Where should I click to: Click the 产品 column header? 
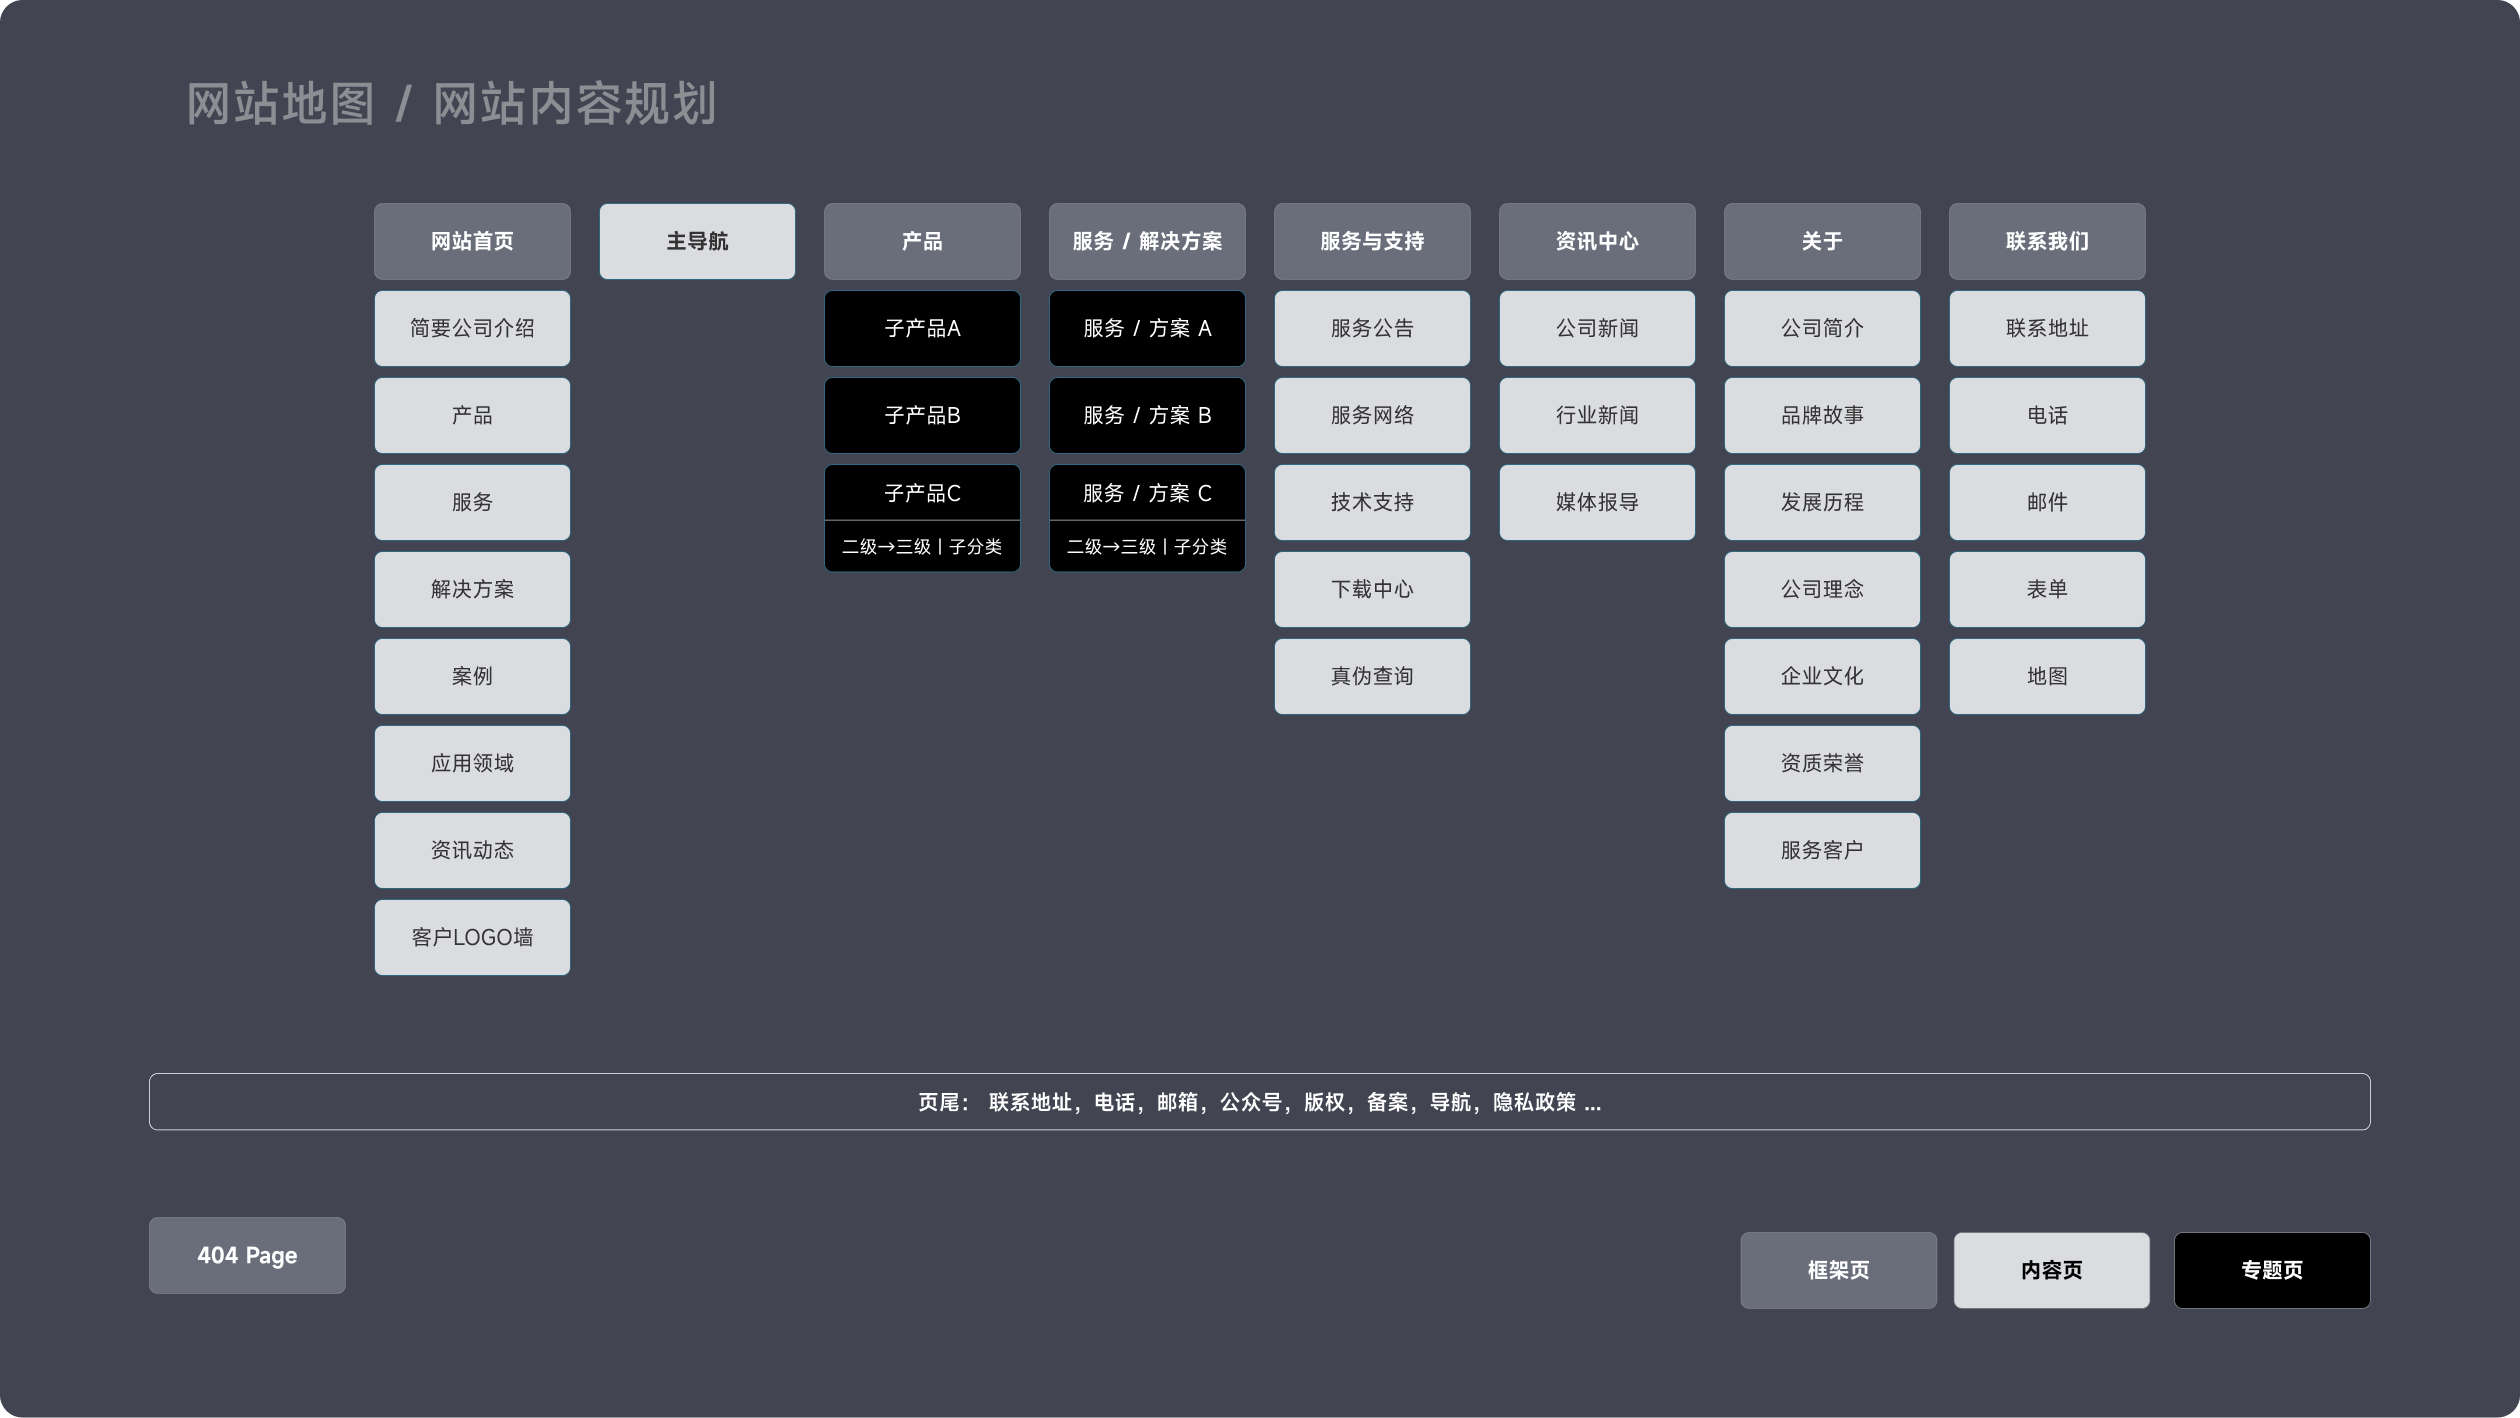922,241
